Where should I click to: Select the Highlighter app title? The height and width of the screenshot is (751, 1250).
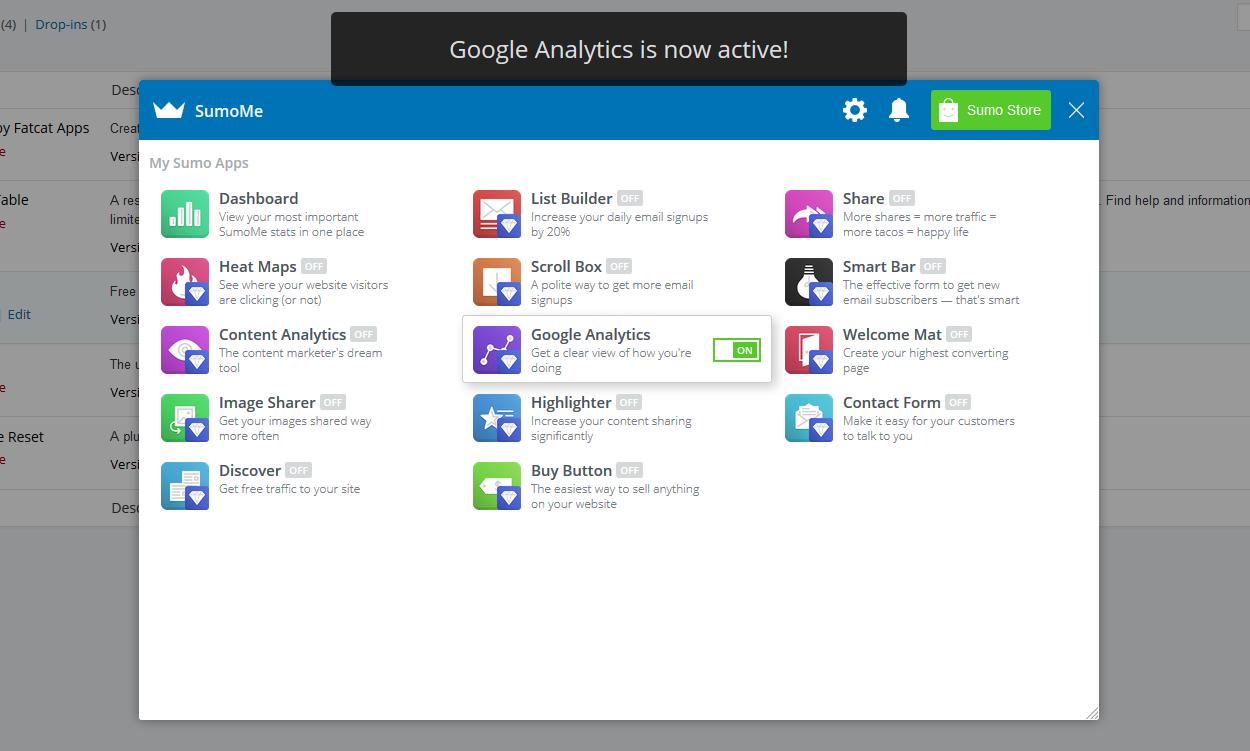pyautogui.click(x=571, y=403)
